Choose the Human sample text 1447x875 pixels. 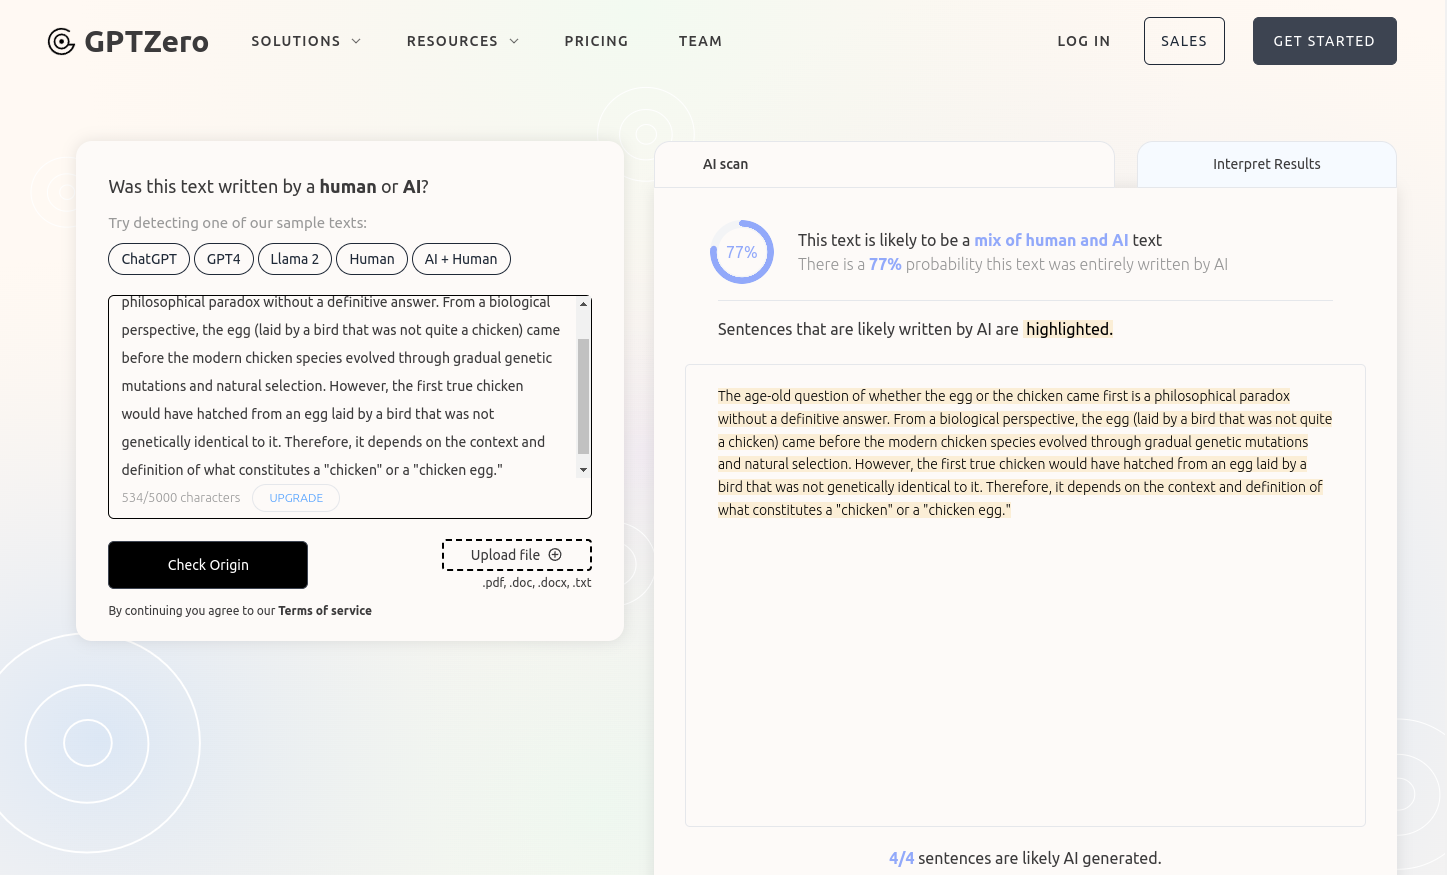click(x=372, y=259)
